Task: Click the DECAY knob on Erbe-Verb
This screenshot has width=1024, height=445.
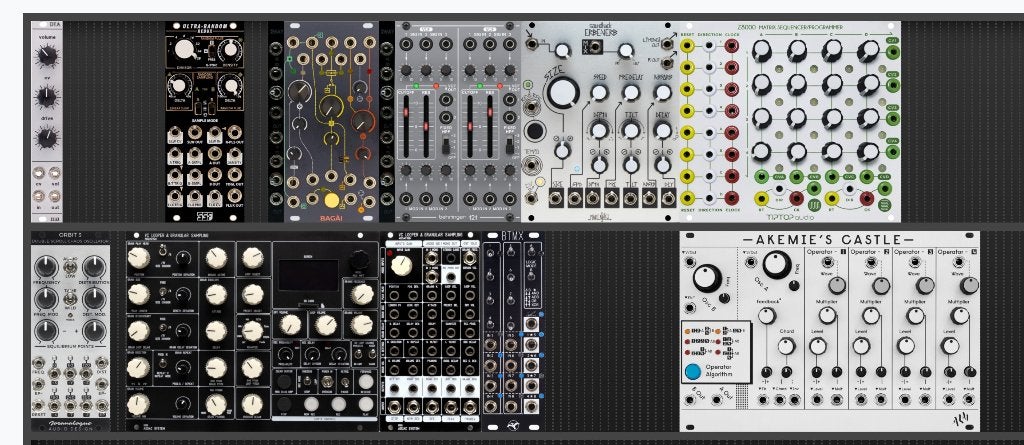Action: (662, 130)
